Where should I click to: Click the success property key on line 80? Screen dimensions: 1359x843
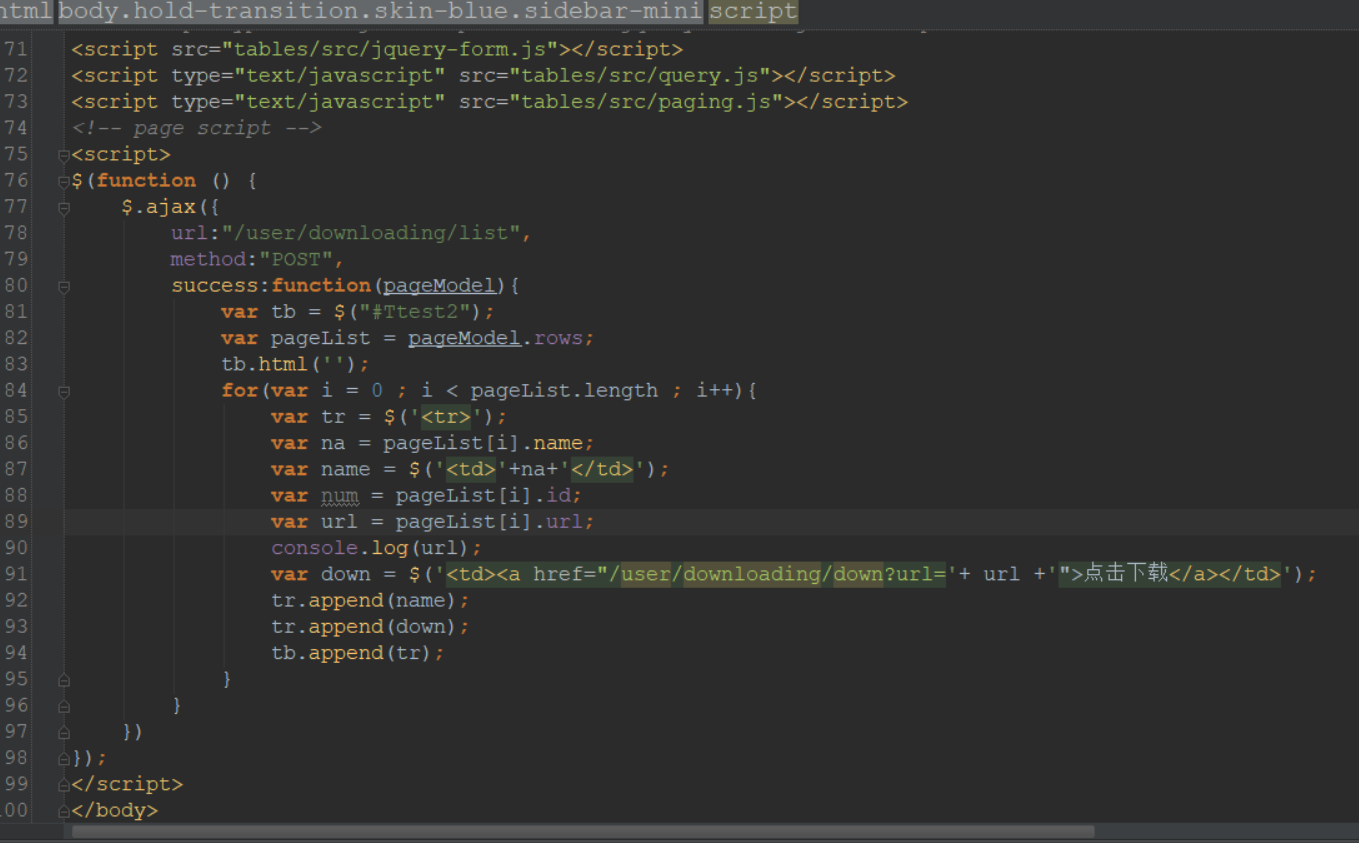coord(215,285)
